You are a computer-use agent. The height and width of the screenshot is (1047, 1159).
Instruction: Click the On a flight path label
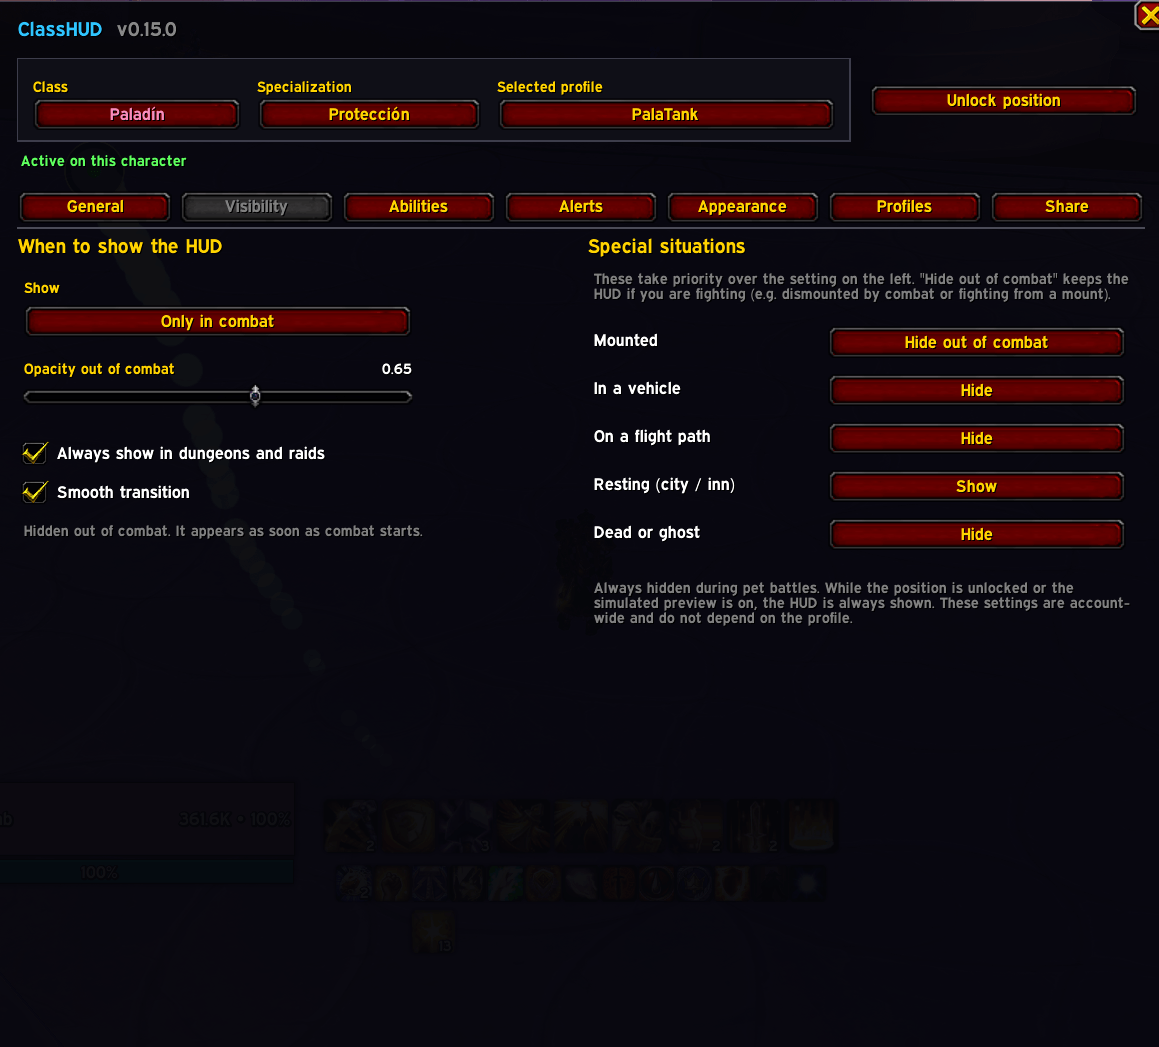[x=652, y=437]
